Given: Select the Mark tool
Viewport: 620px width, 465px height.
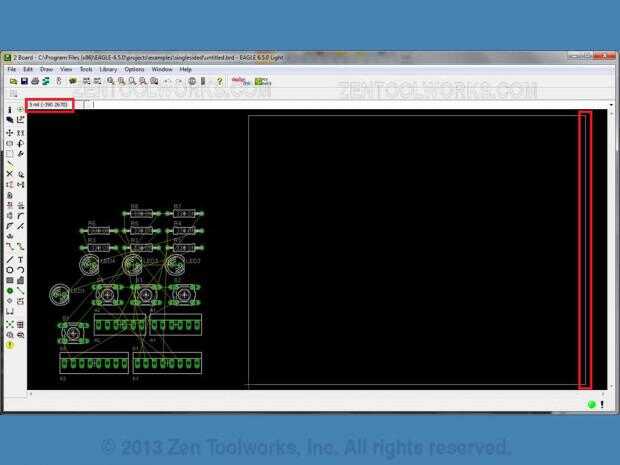Looking at the screenshot, I should (21, 119).
